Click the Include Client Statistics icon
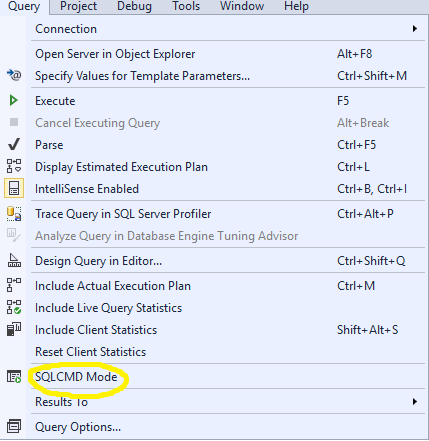This screenshot has height=441, width=429. (14, 329)
